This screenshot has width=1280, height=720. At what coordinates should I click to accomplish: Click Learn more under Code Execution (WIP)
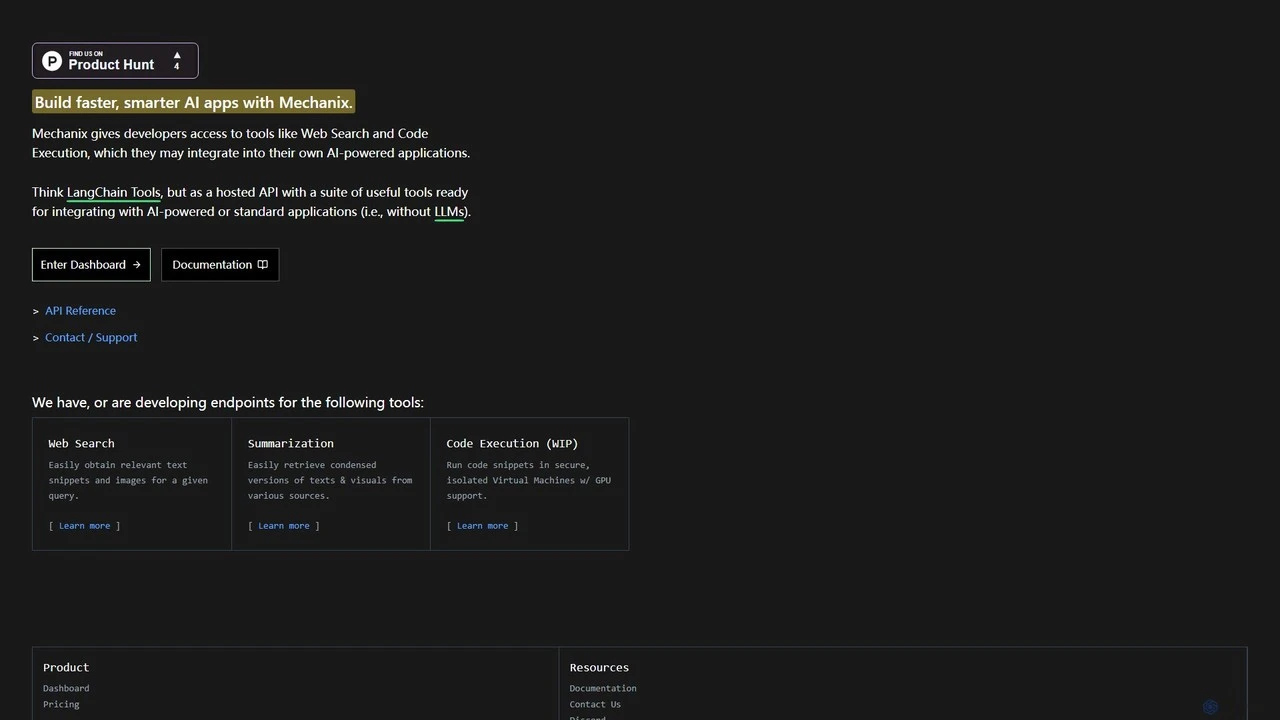click(483, 526)
